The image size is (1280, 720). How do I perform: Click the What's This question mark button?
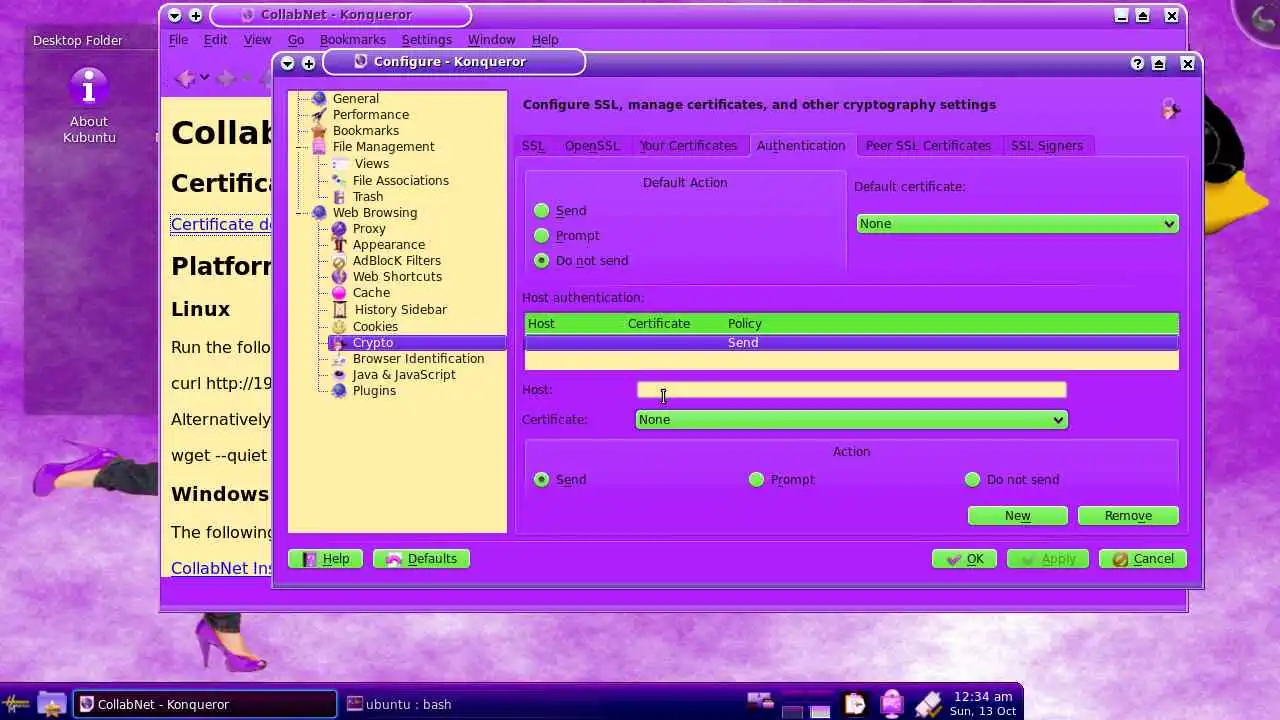tap(1137, 62)
